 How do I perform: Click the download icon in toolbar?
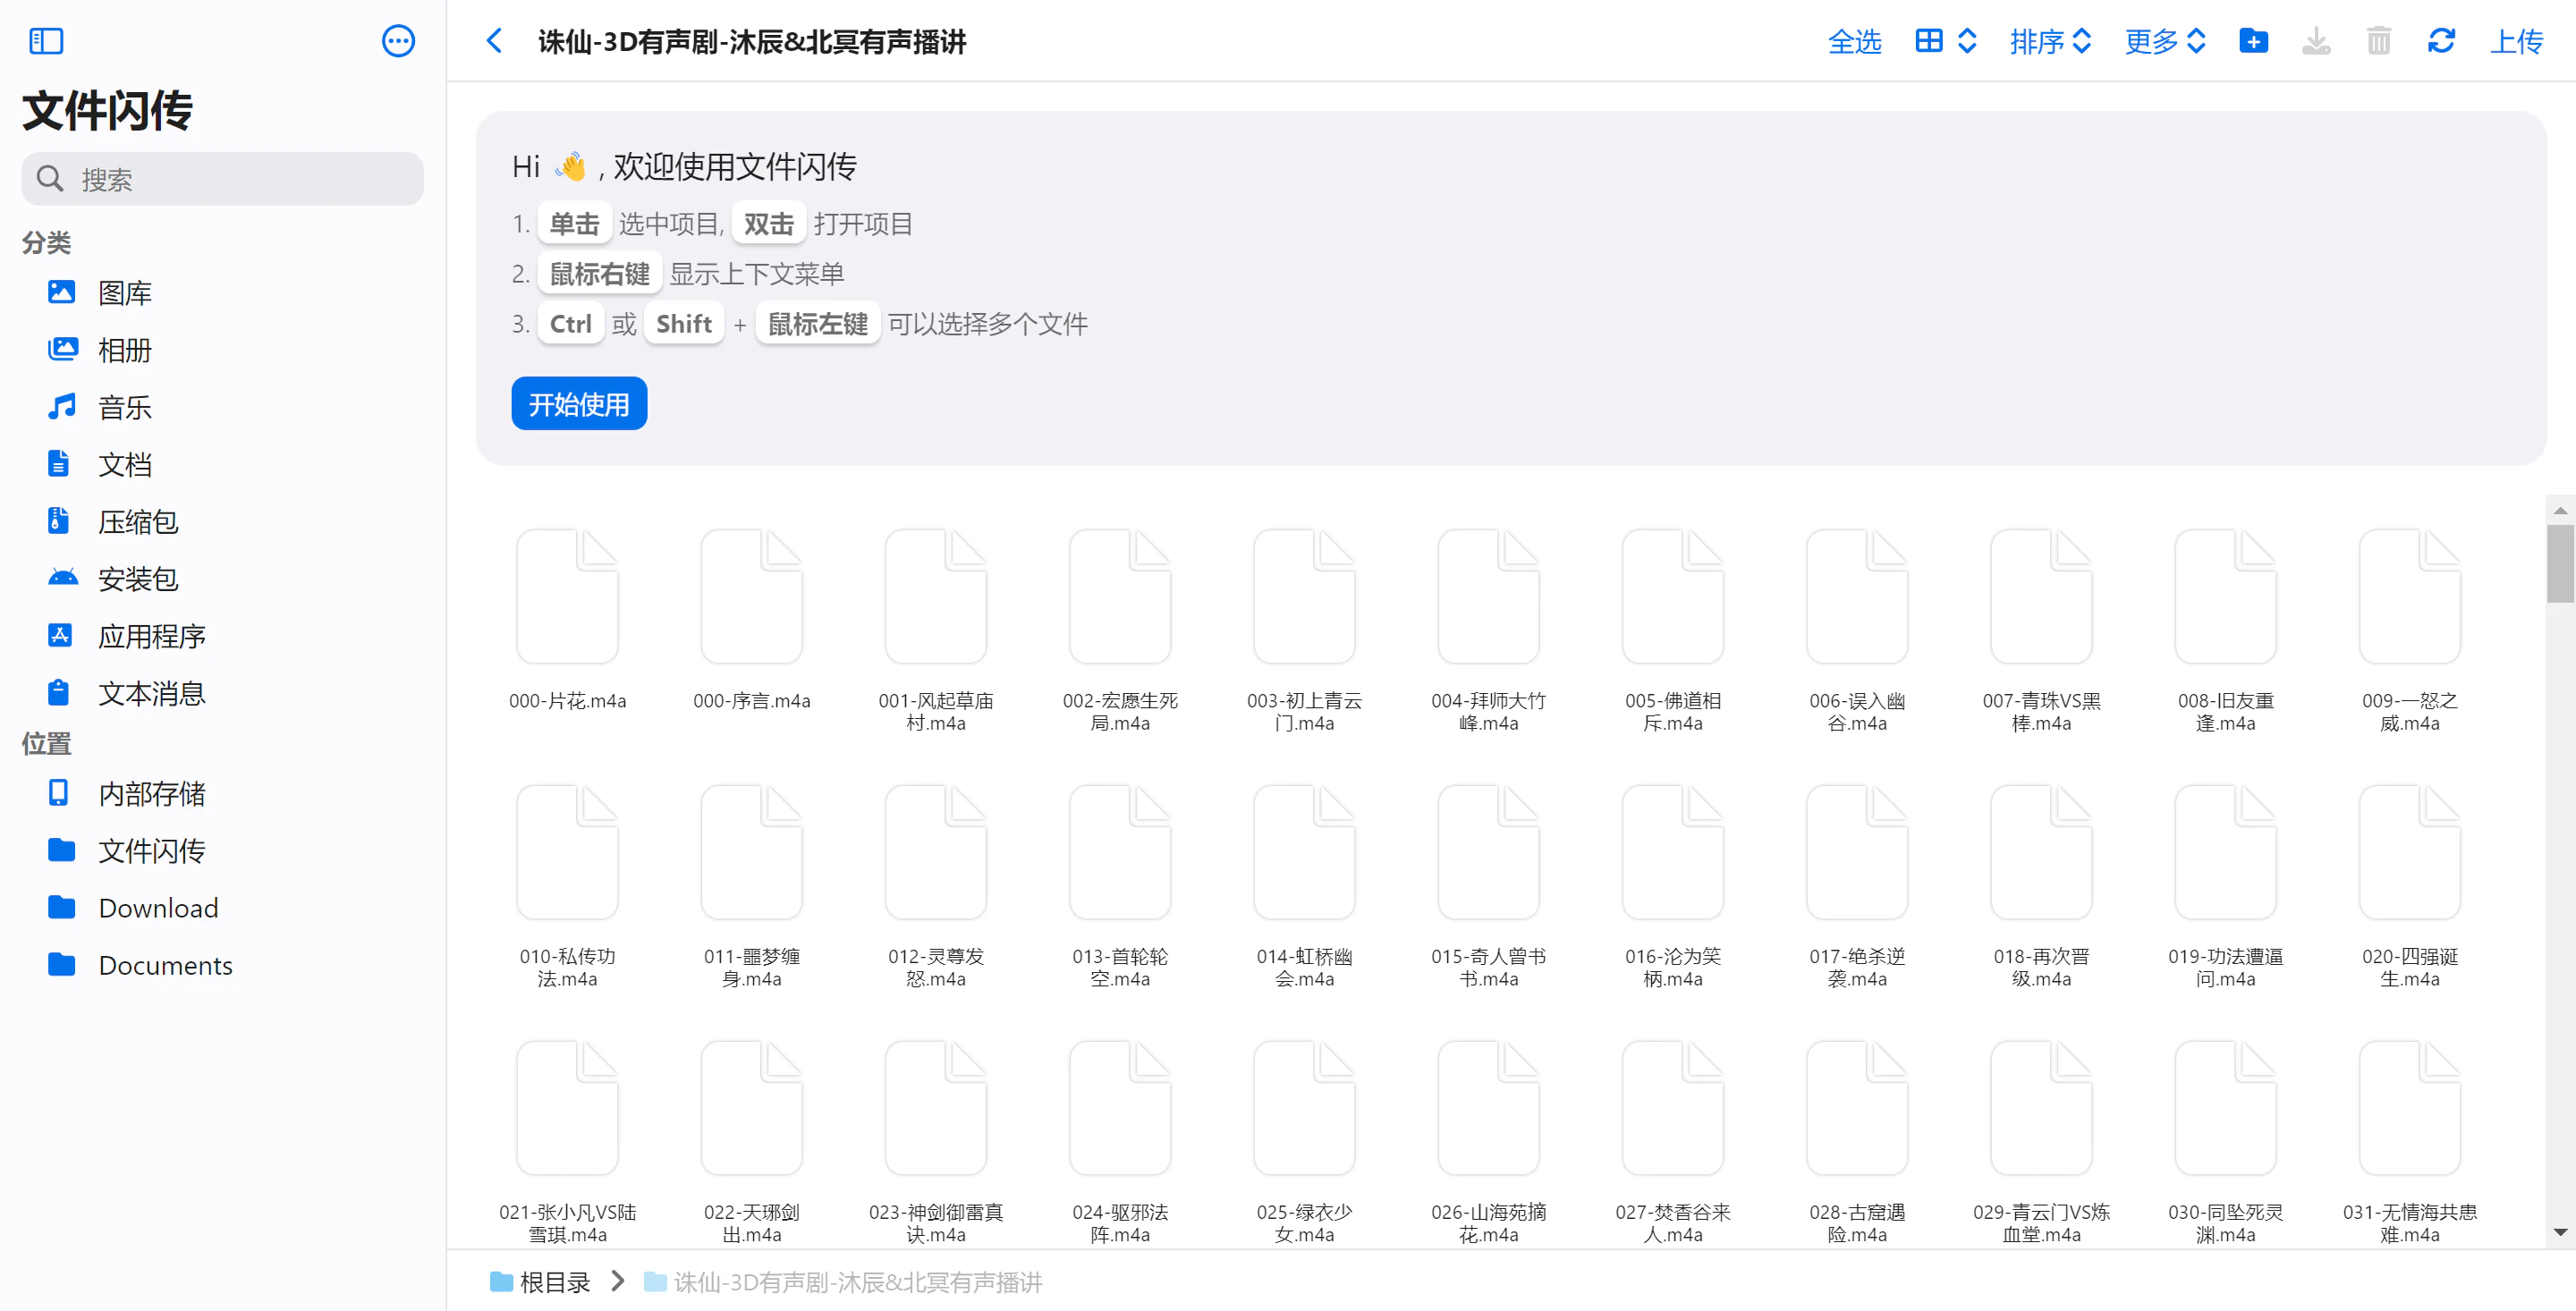(x=2316, y=41)
